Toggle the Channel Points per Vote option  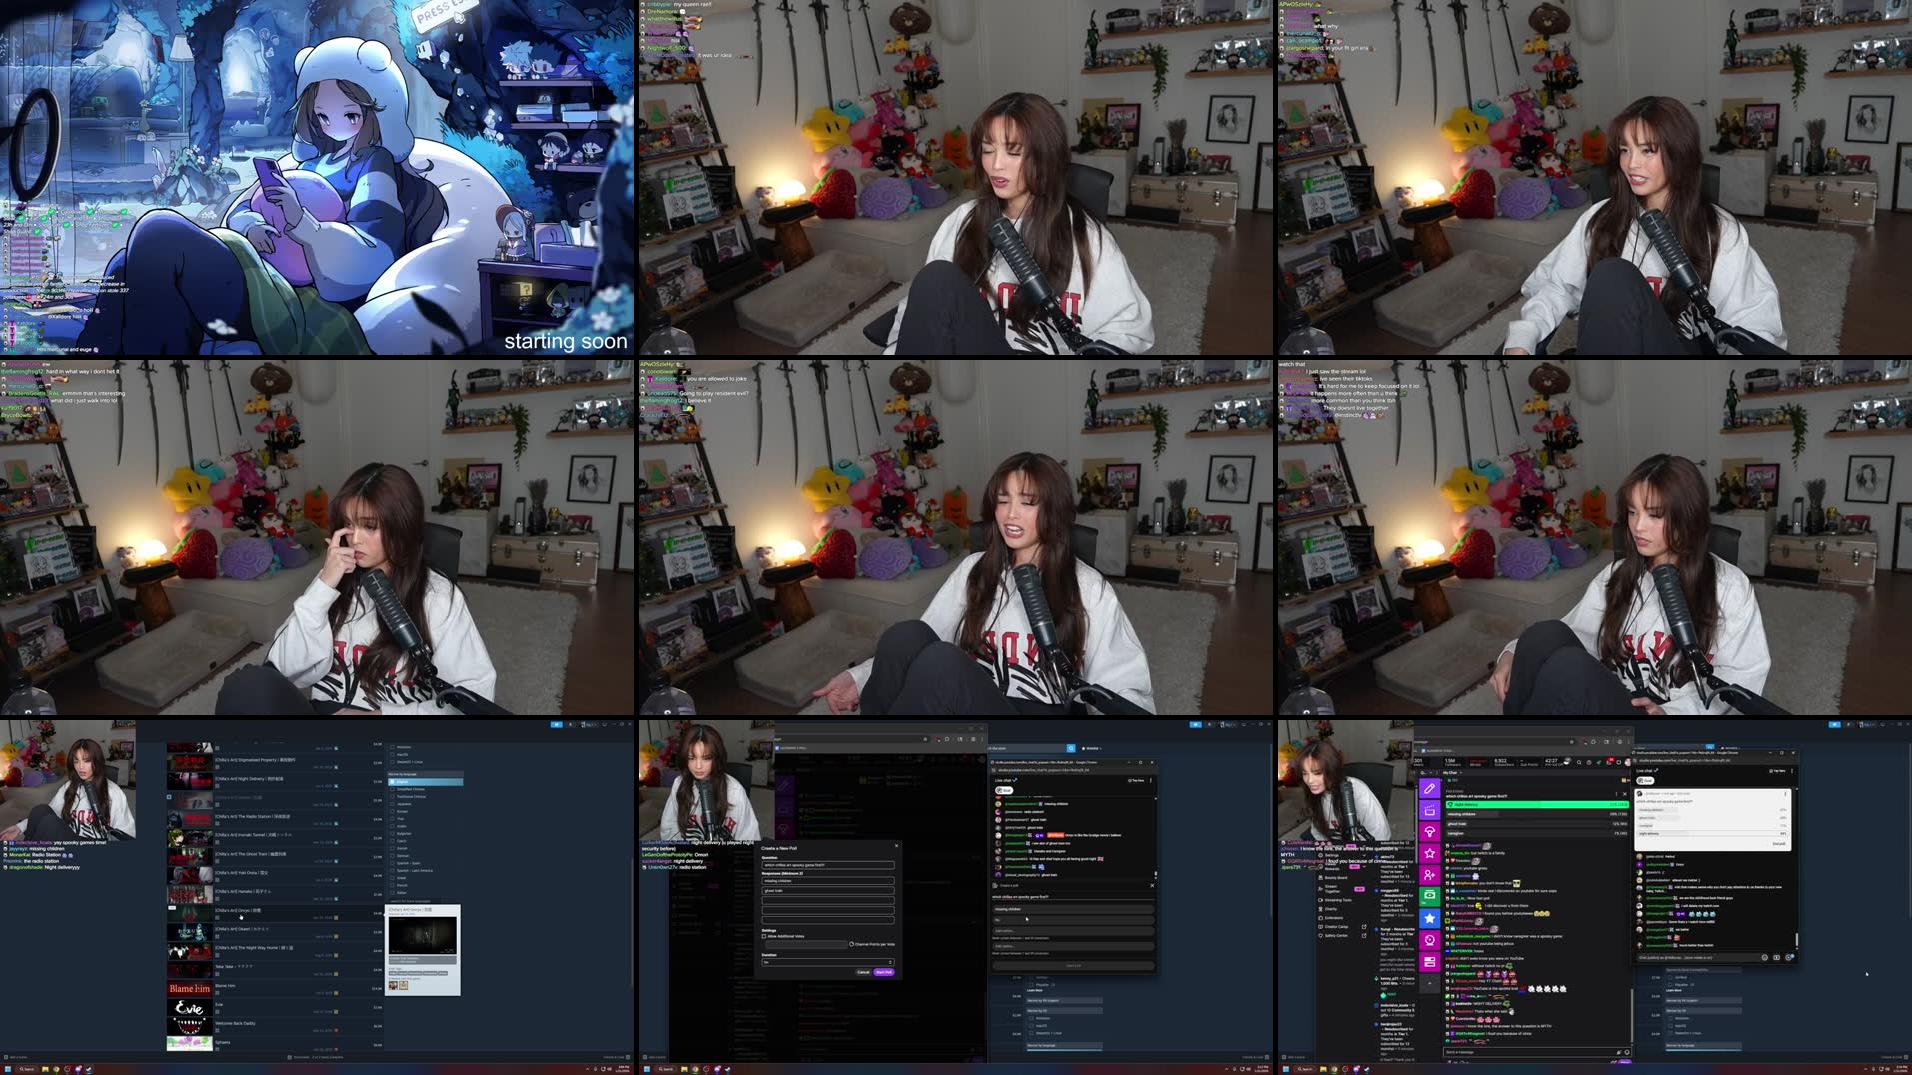pos(852,944)
